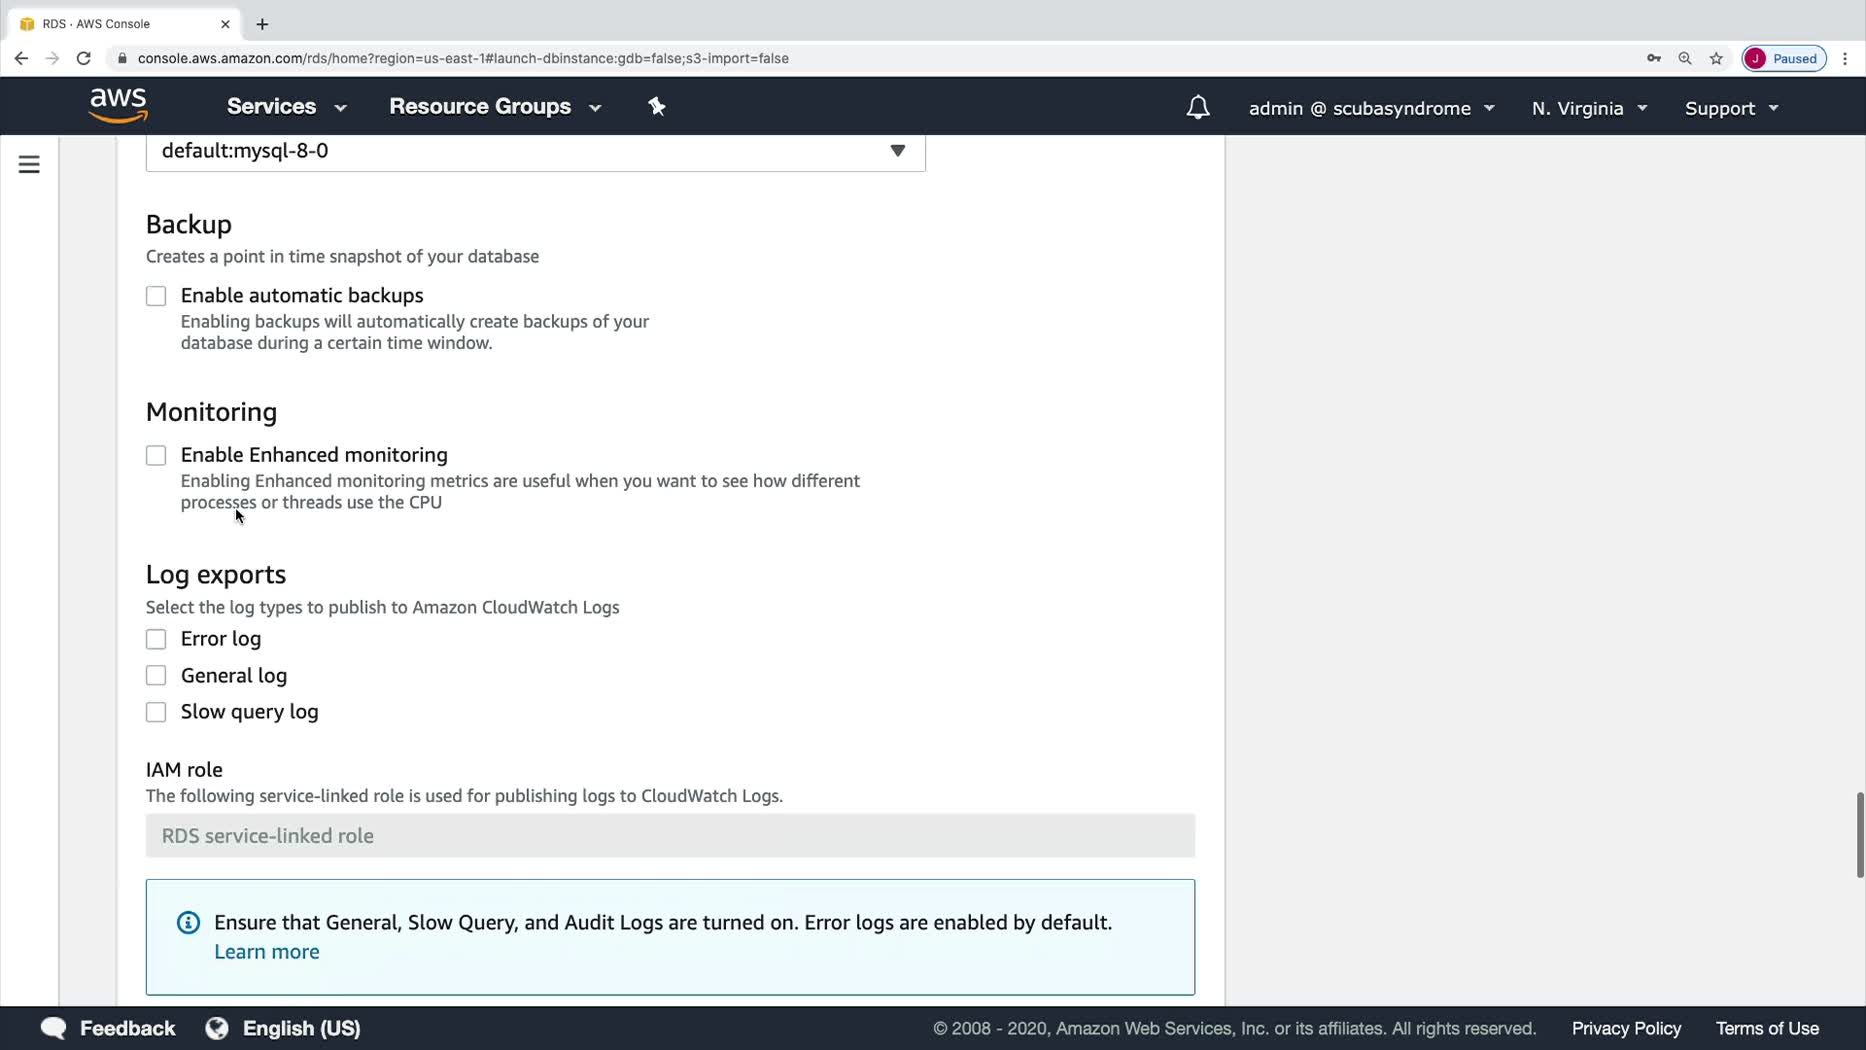
Task: Open the Paused profile button
Action: point(1784,58)
